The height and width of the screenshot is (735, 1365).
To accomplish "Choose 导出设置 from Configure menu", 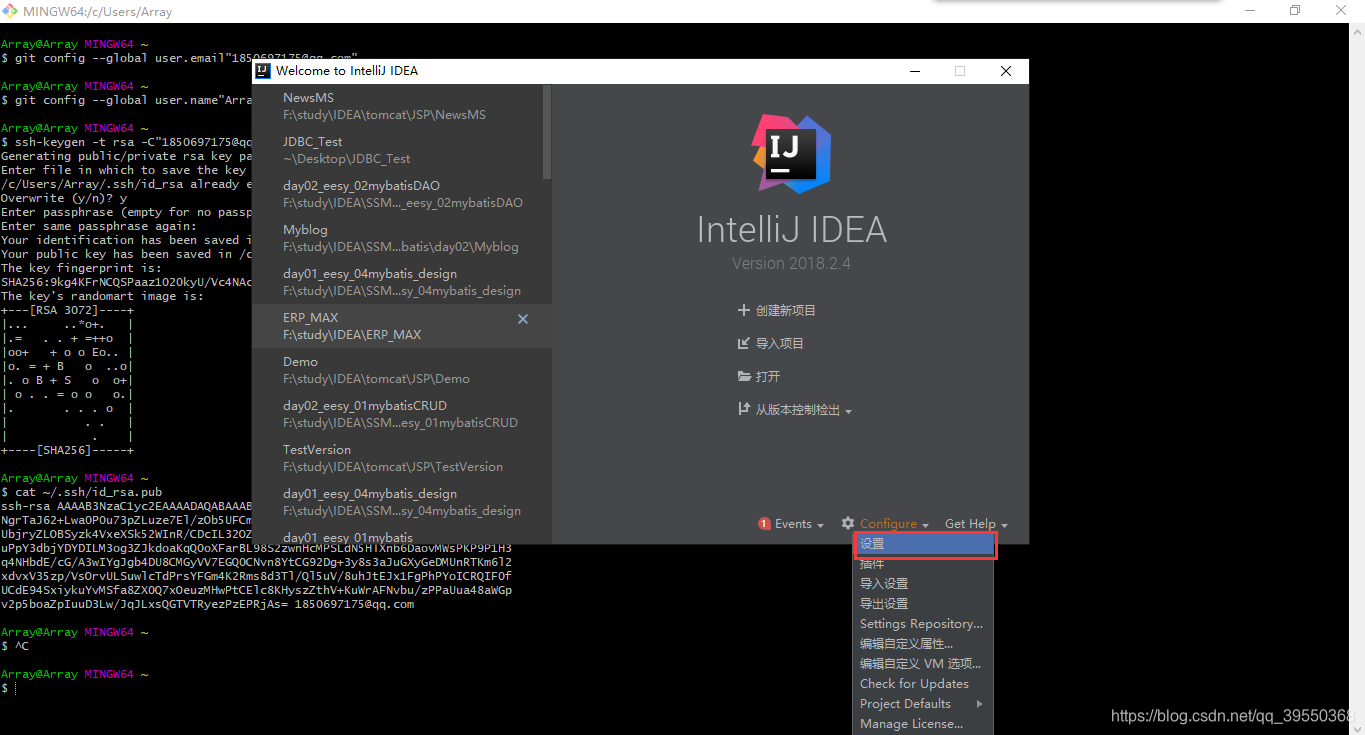I will (x=924, y=604).
